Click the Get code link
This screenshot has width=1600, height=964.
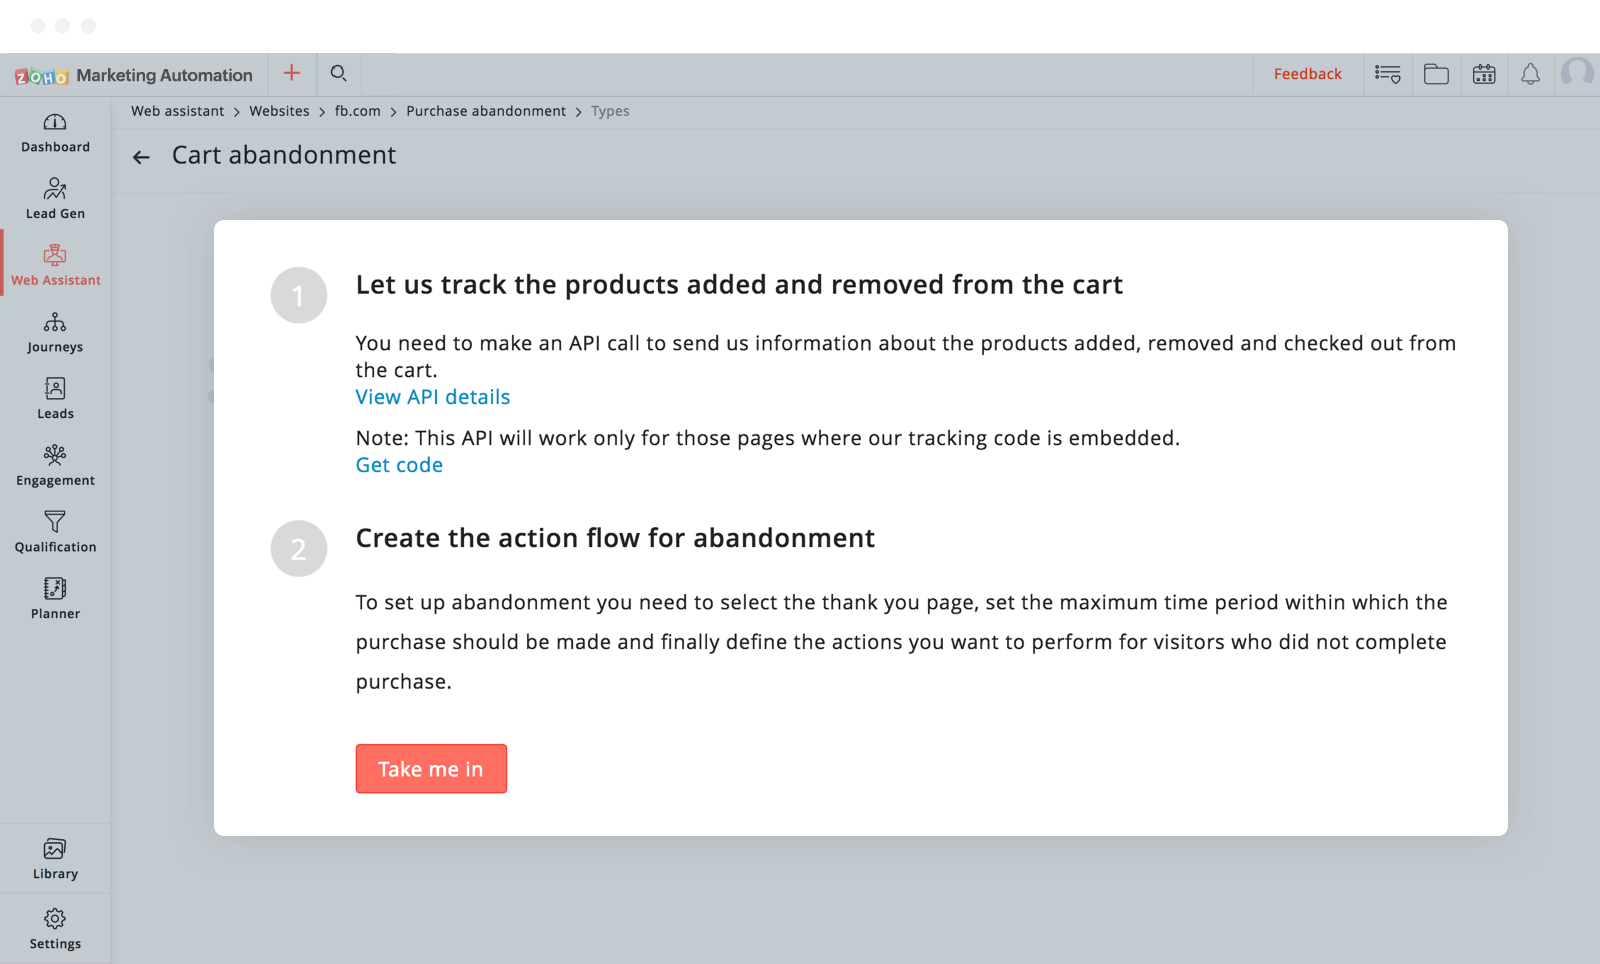tap(399, 465)
